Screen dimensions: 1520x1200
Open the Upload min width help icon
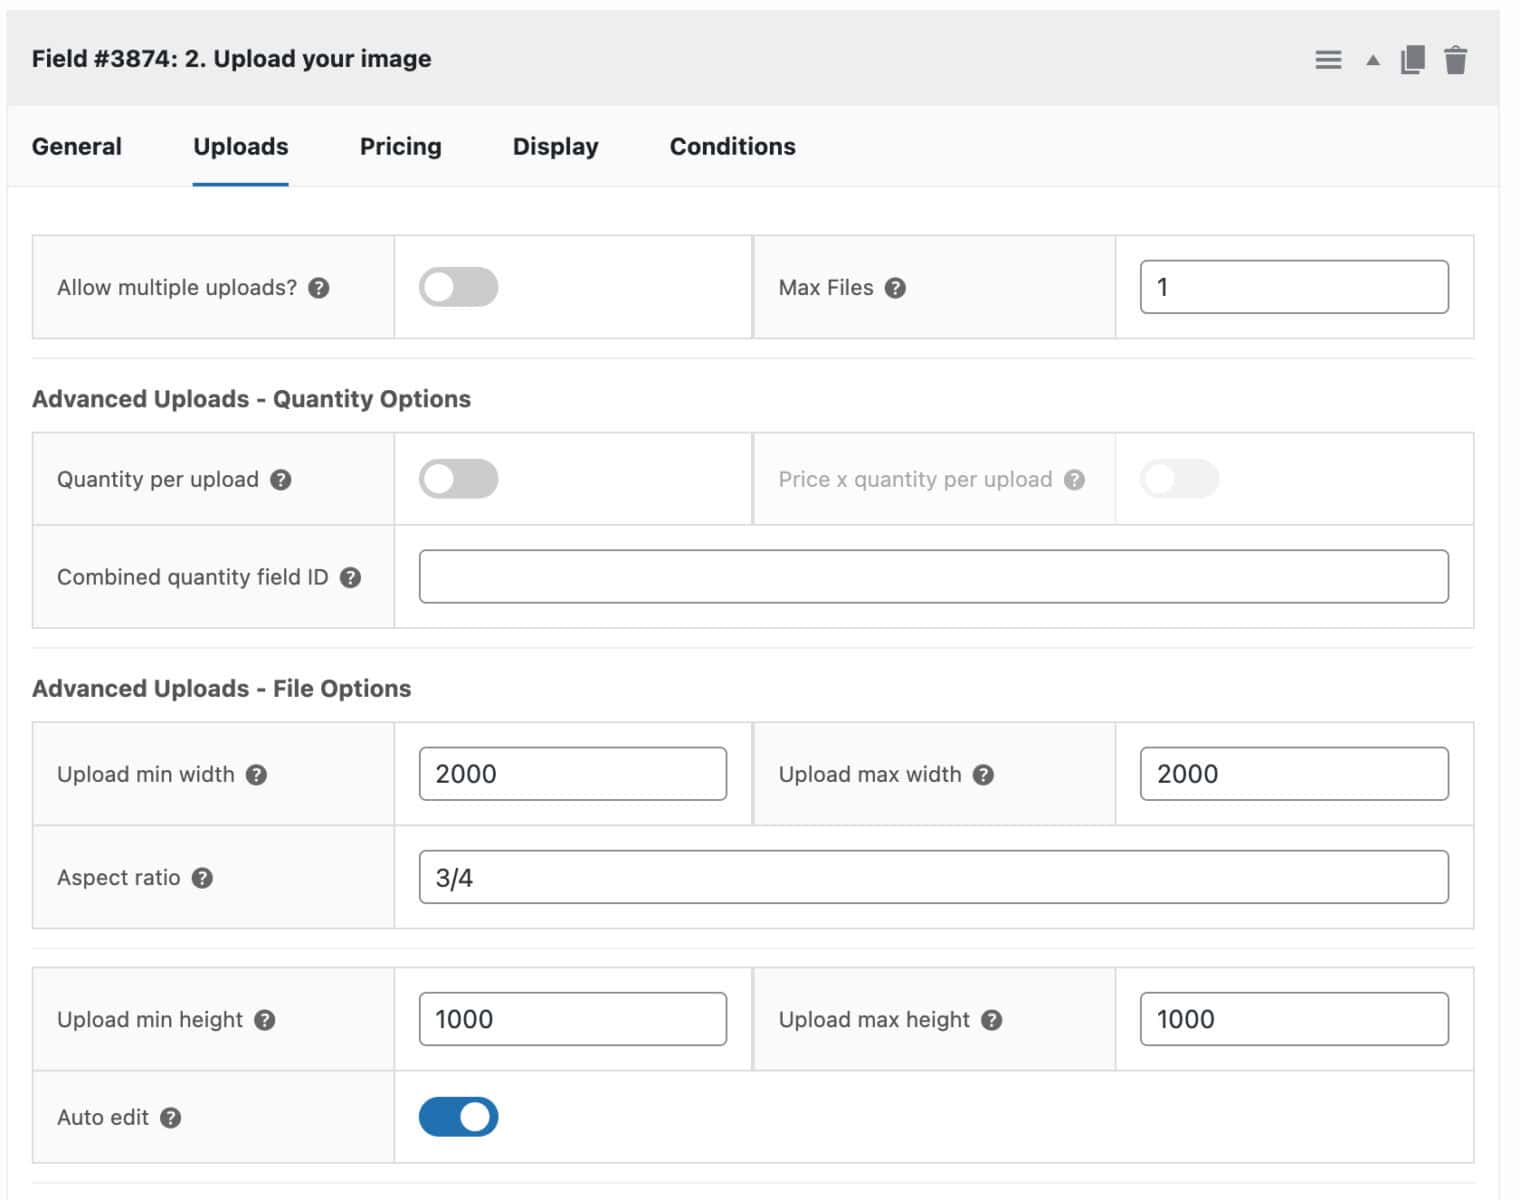pos(258,774)
